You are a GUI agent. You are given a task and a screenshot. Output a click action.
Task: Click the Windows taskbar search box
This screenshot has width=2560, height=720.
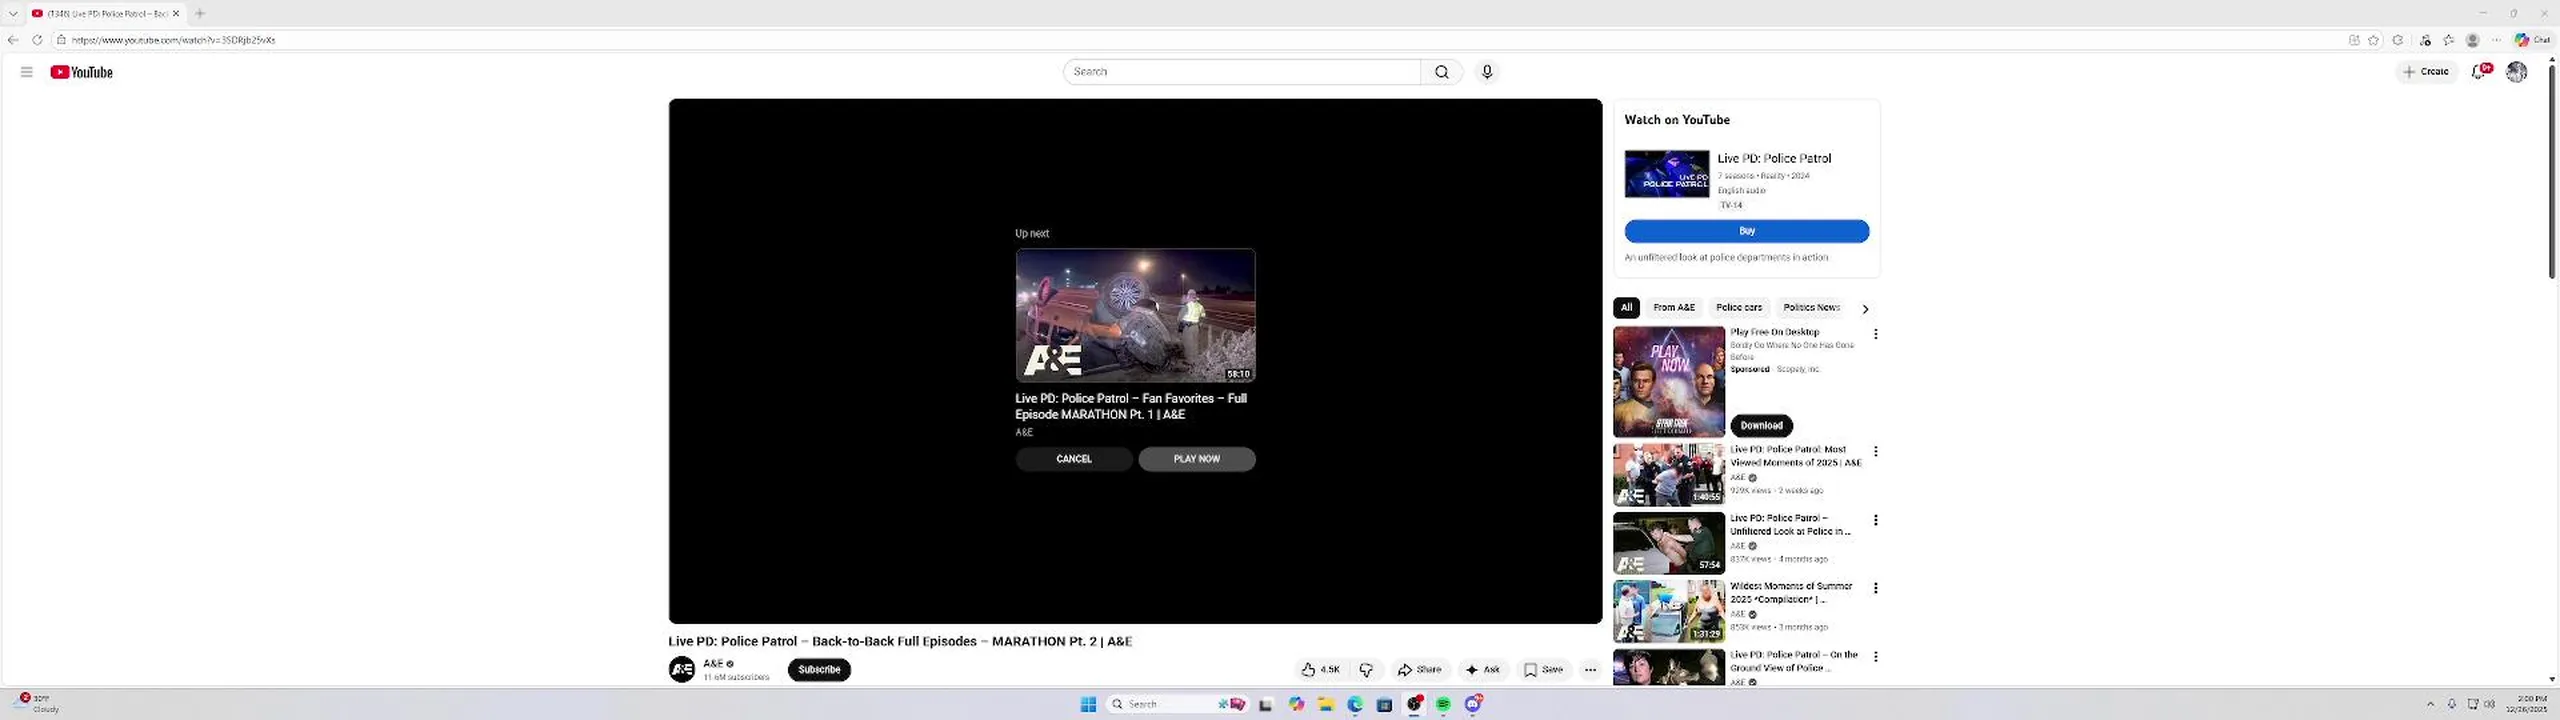[x=1177, y=704]
